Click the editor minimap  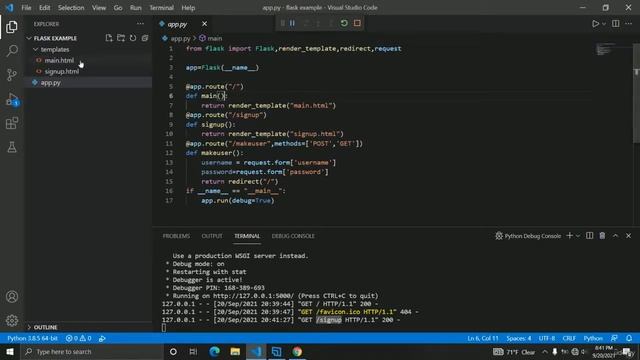coord(605,49)
